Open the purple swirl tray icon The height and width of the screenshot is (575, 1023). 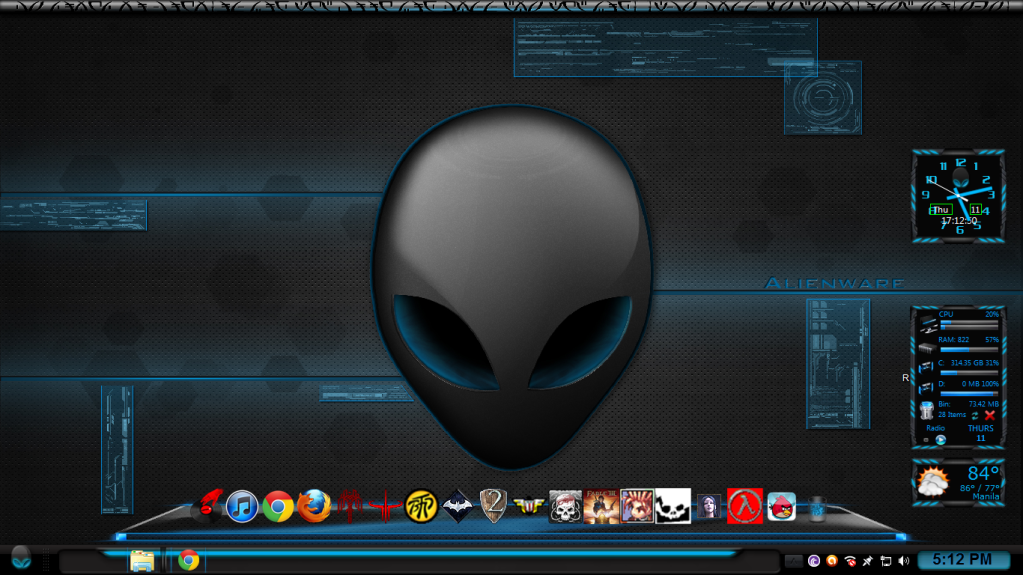[x=814, y=561]
